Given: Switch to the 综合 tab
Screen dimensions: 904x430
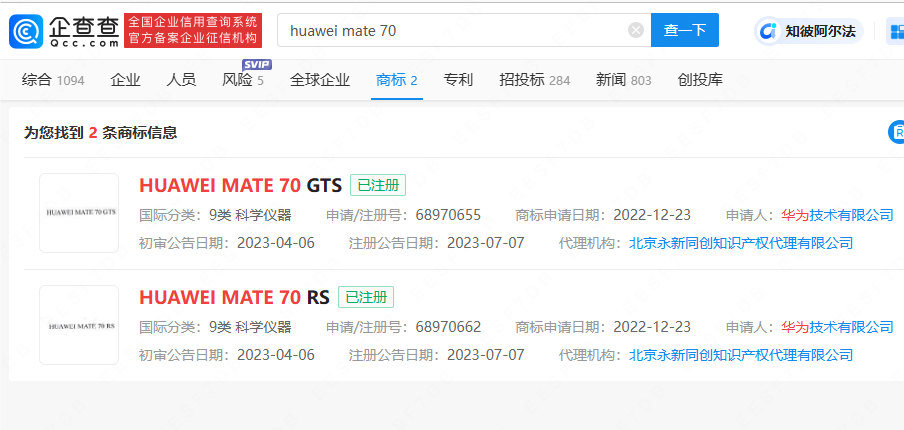Looking at the screenshot, I should [53, 80].
